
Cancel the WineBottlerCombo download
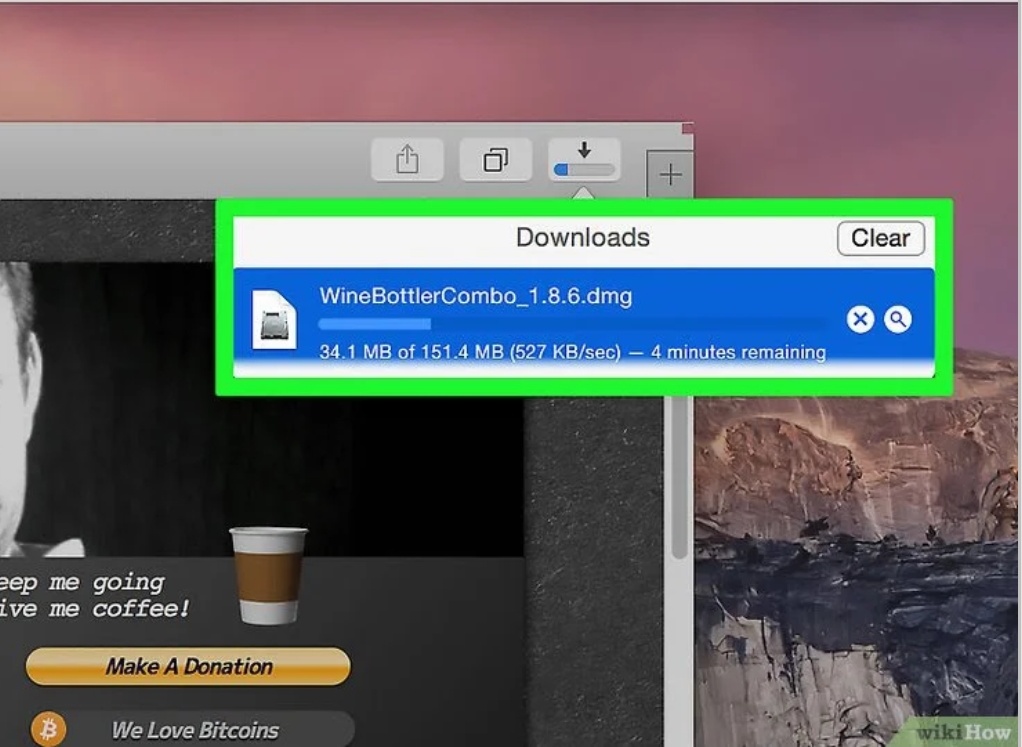860,319
